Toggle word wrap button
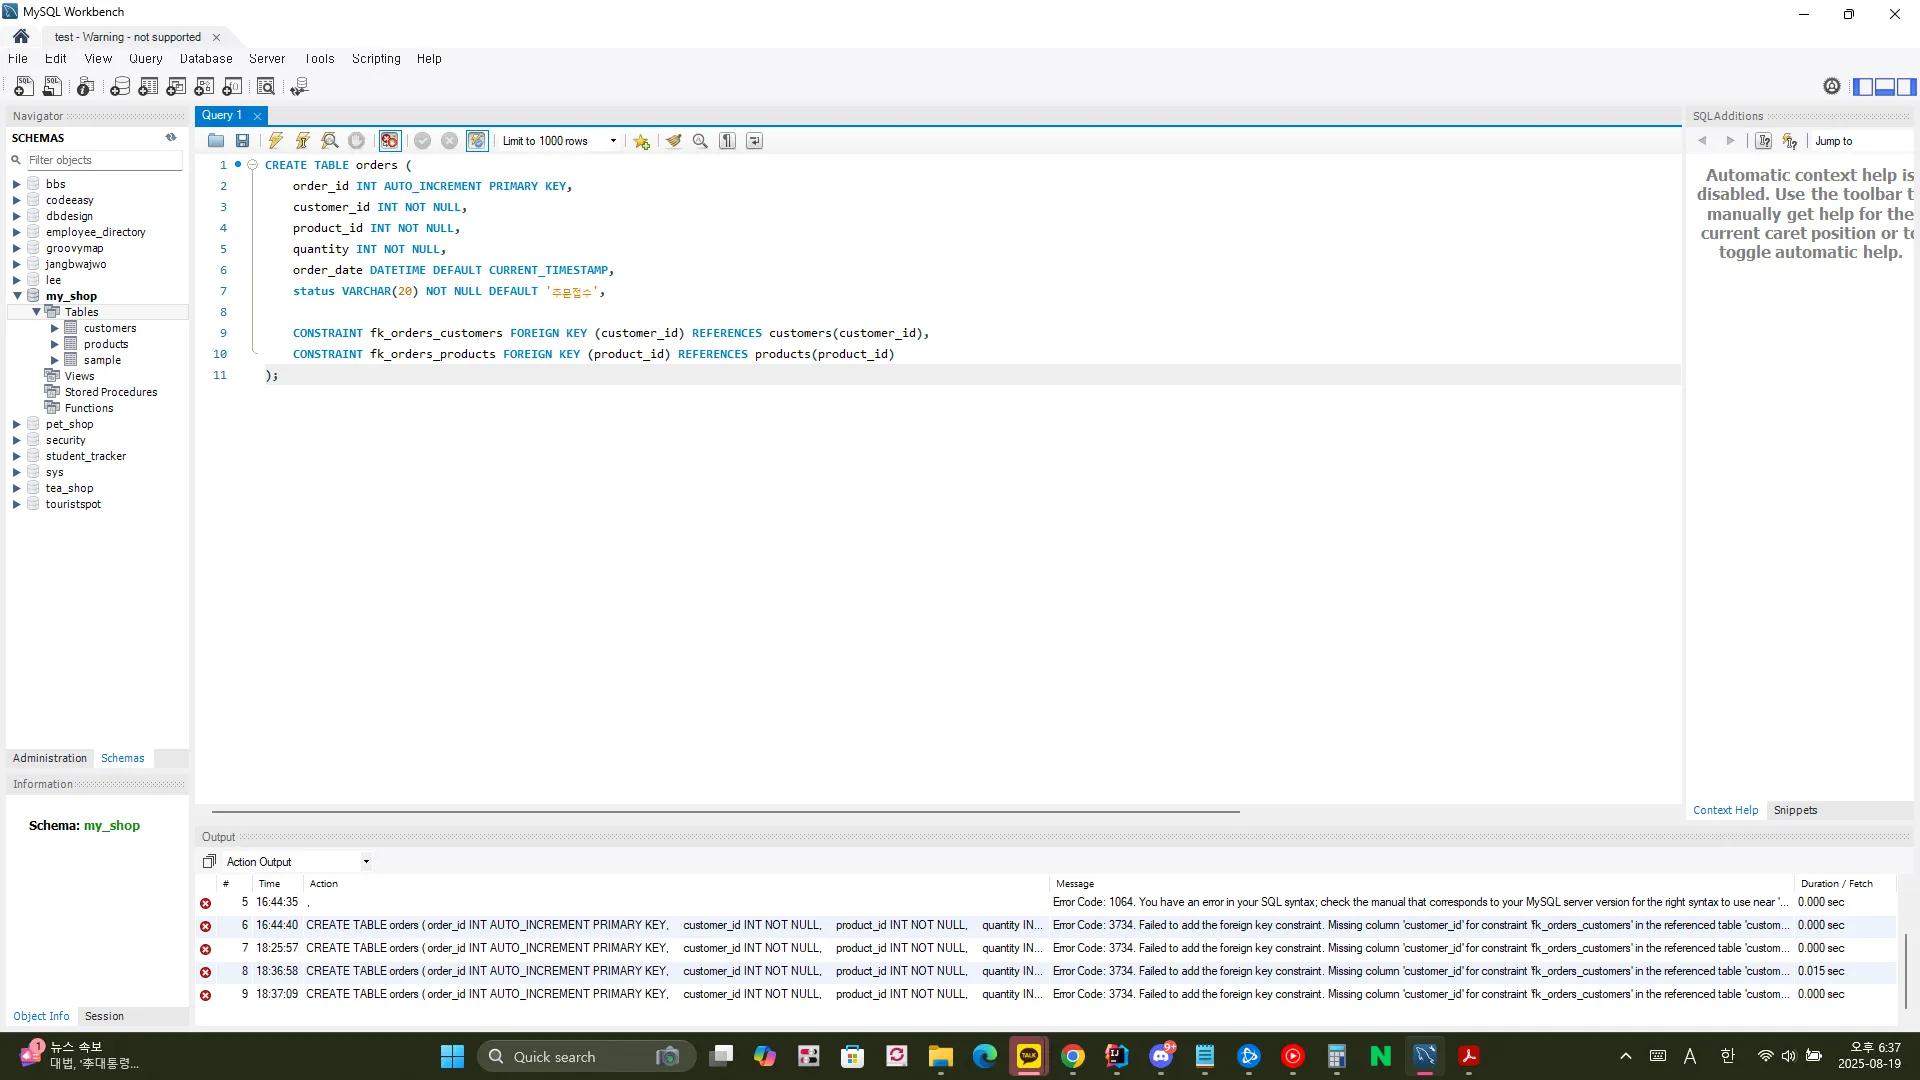The height and width of the screenshot is (1080, 1920). [755, 141]
